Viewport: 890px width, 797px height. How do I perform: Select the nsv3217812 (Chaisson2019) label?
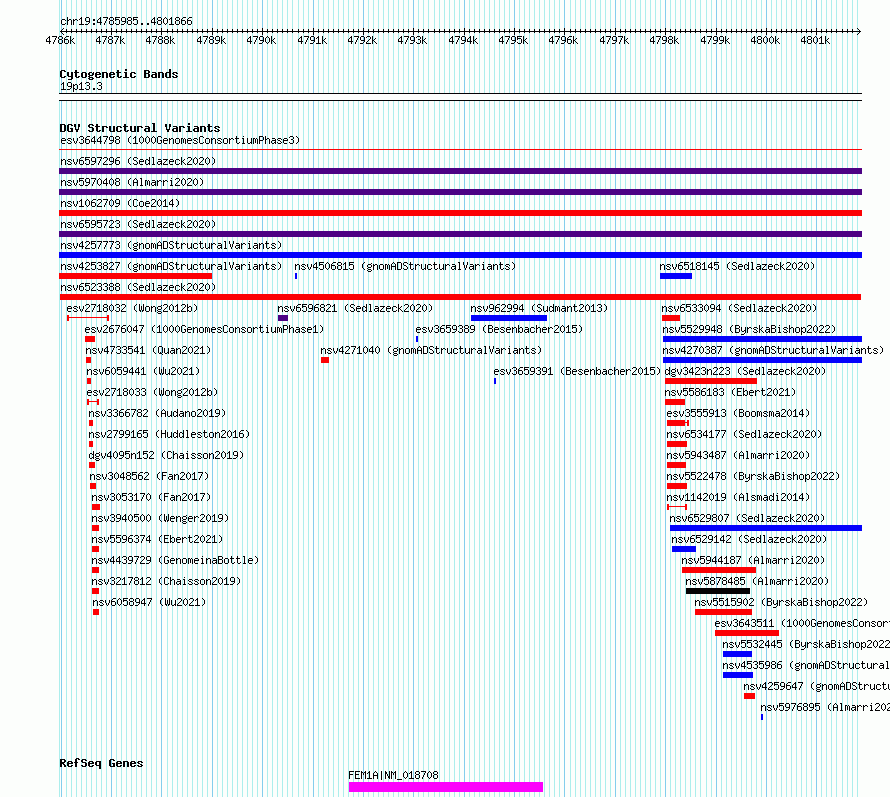[166, 581]
